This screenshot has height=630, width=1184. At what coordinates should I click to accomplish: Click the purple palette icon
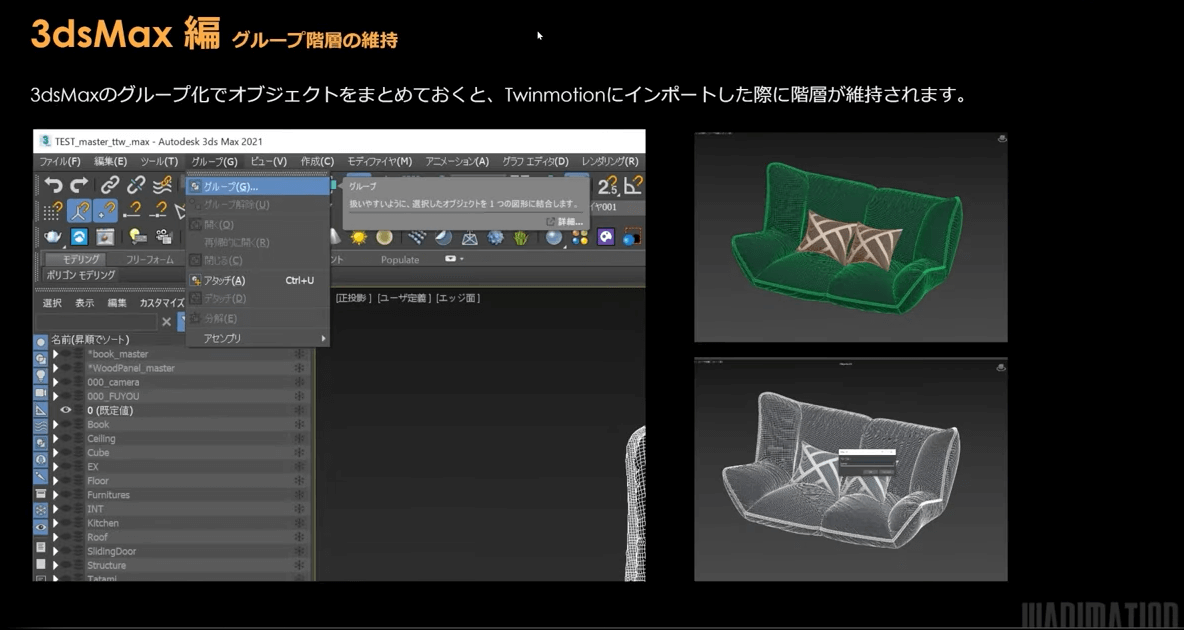click(x=606, y=238)
